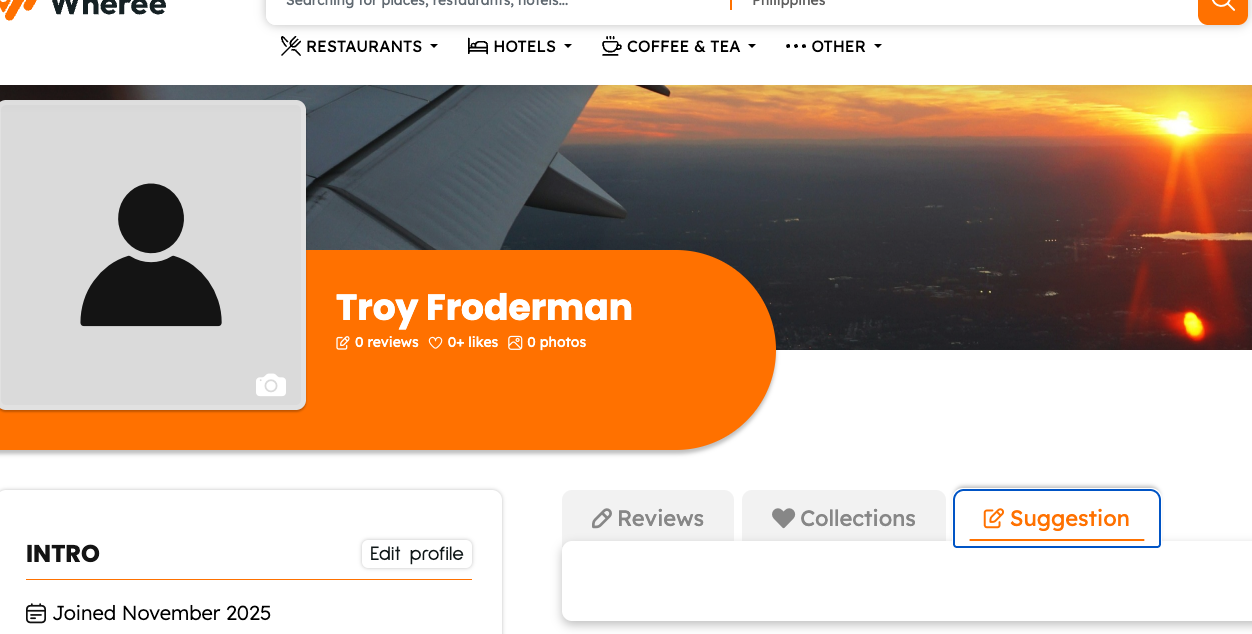Click the orange search magnifier button

pyautogui.click(x=1222, y=6)
